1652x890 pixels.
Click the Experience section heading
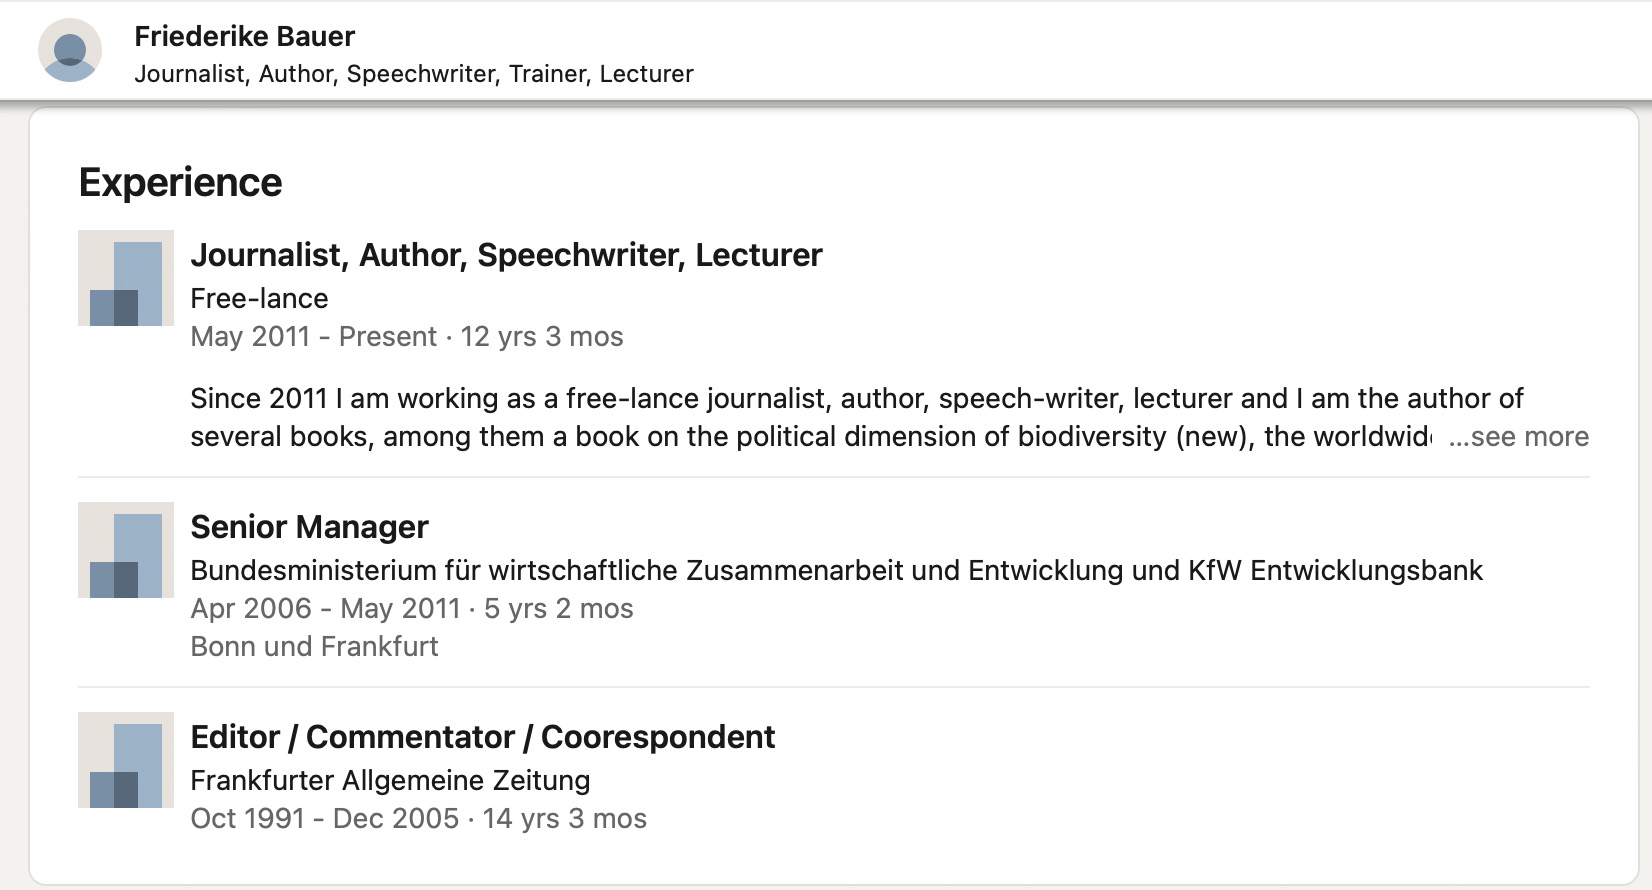pyautogui.click(x=181, y=182)
